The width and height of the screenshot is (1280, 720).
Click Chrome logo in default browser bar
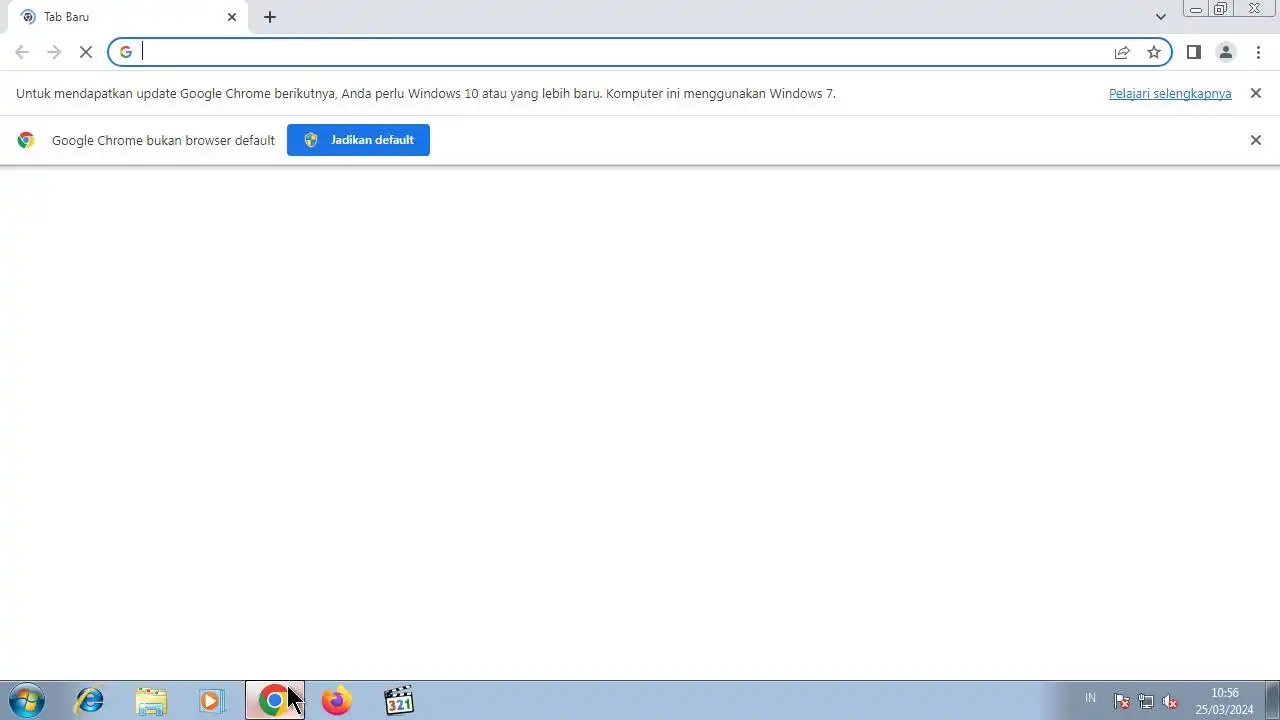pyautogui.click(x=26, y=140)
